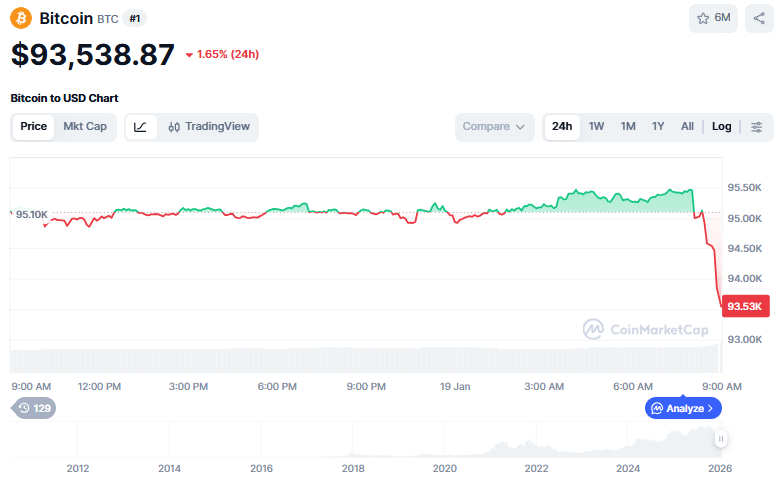This screenshot has height=484, width=779.
Task: Choose the 1W time range tab
Action: (596, 127)
